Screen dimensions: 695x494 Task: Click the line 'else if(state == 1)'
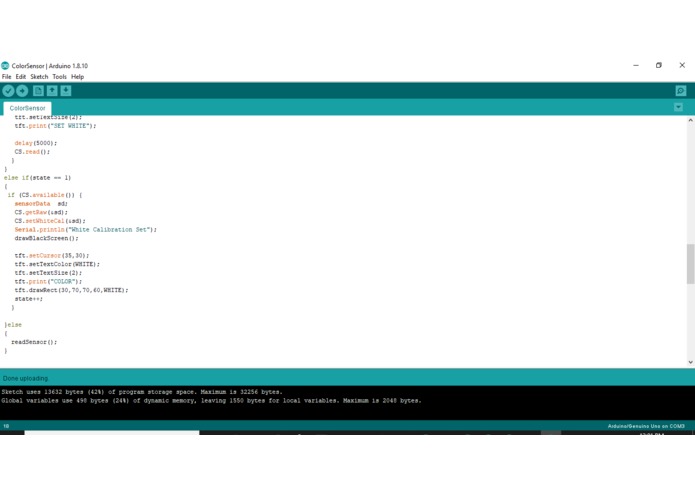click(38, 178)
